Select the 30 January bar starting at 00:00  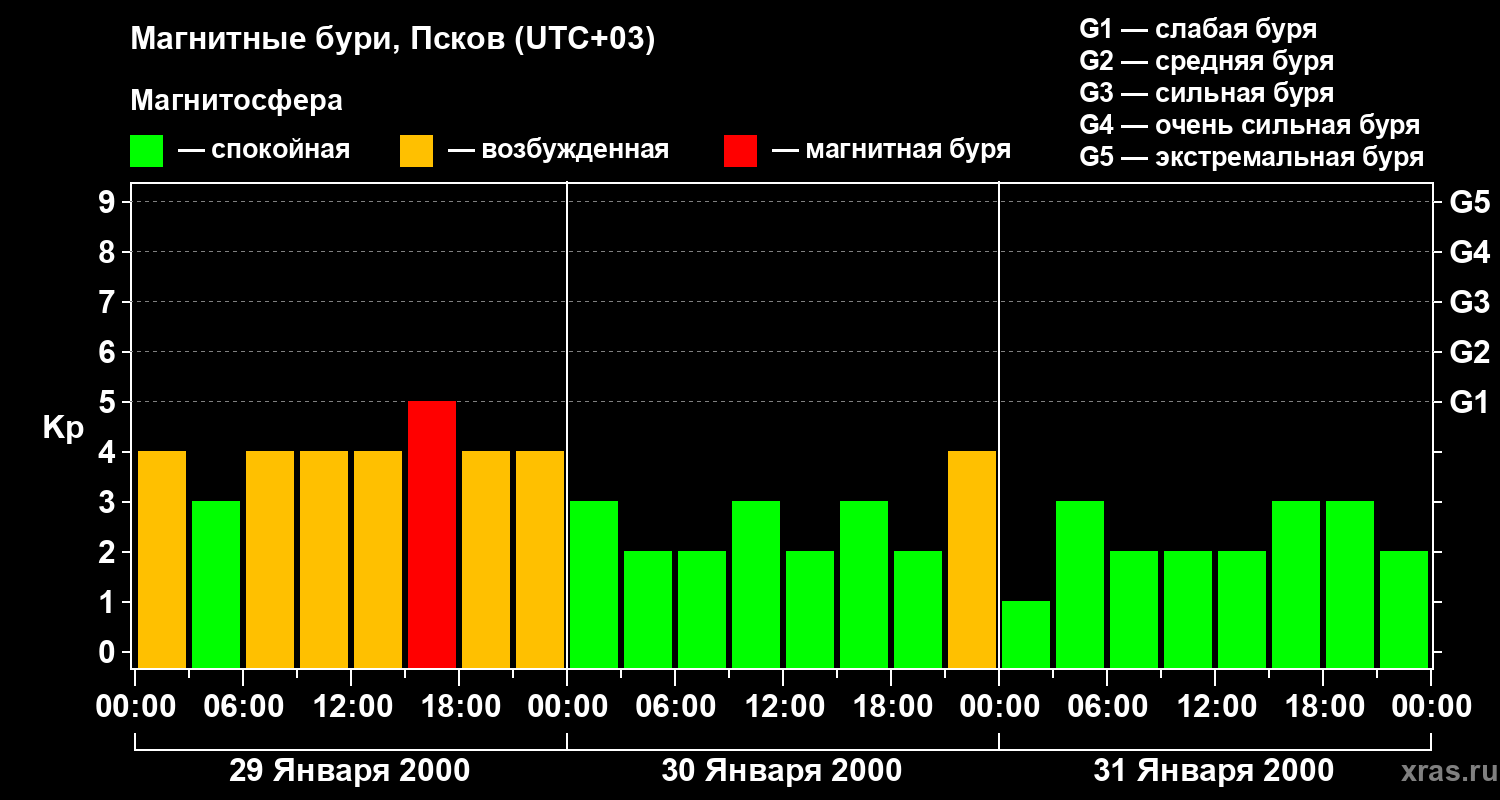tap(594, 585)
